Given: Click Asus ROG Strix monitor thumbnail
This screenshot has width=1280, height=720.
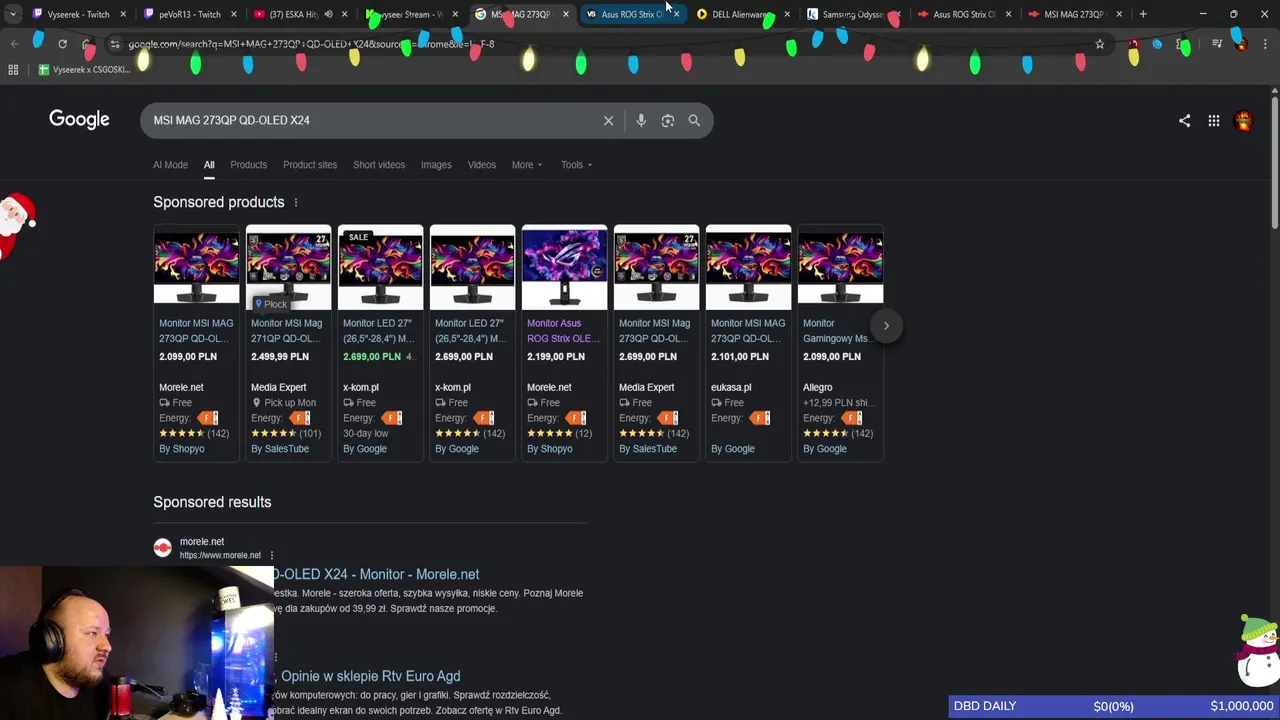Looking at the screenshot, I should 564,267.
